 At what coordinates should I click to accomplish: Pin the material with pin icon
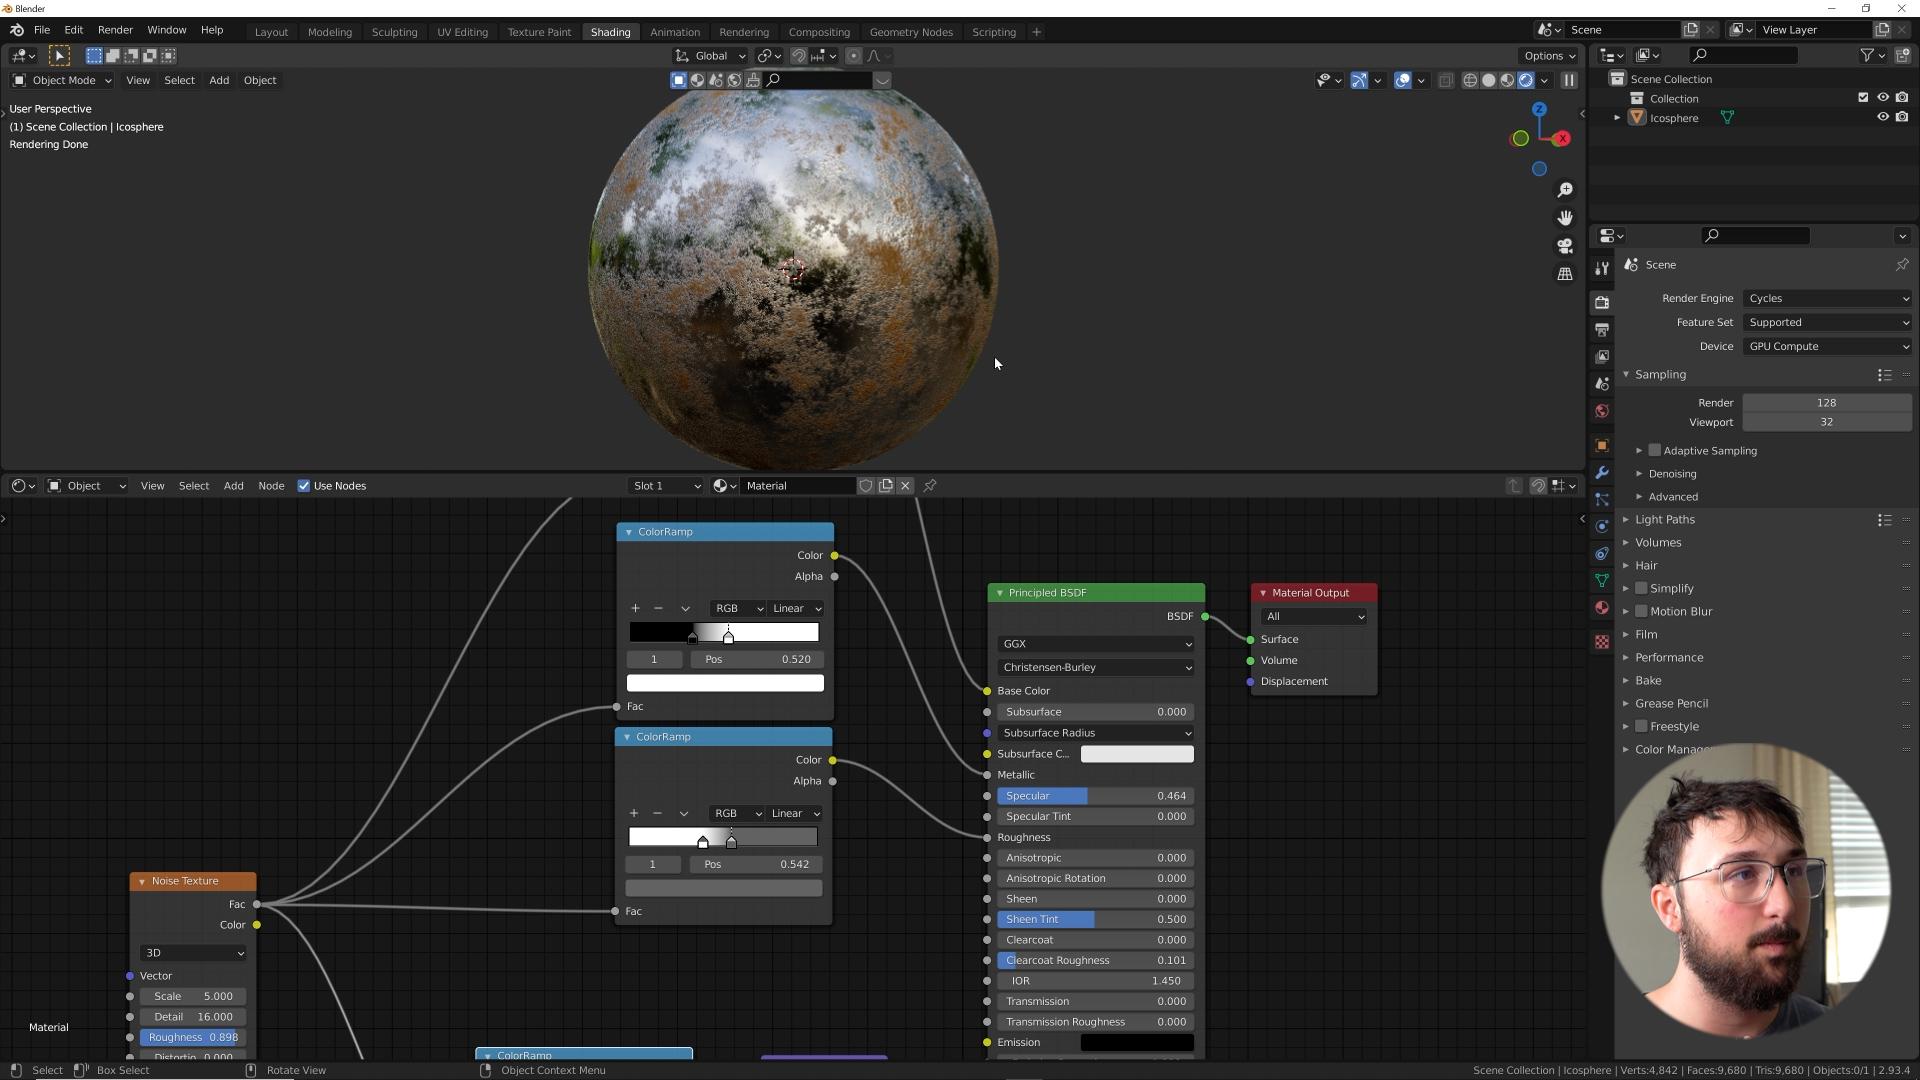(x=930, y=486)
